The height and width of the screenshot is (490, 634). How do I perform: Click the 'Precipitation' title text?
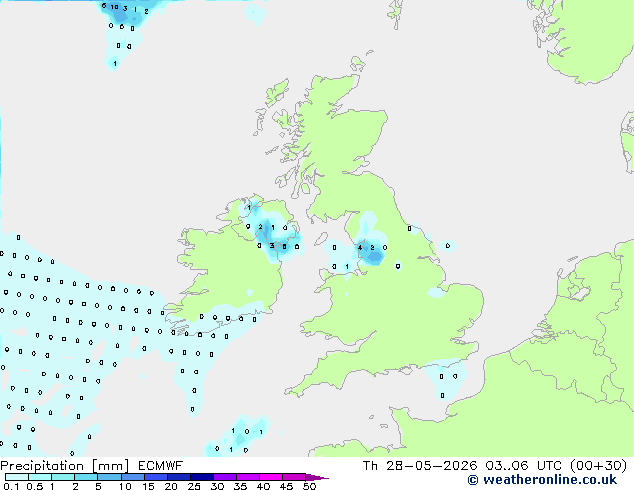(x=42, y=466)
